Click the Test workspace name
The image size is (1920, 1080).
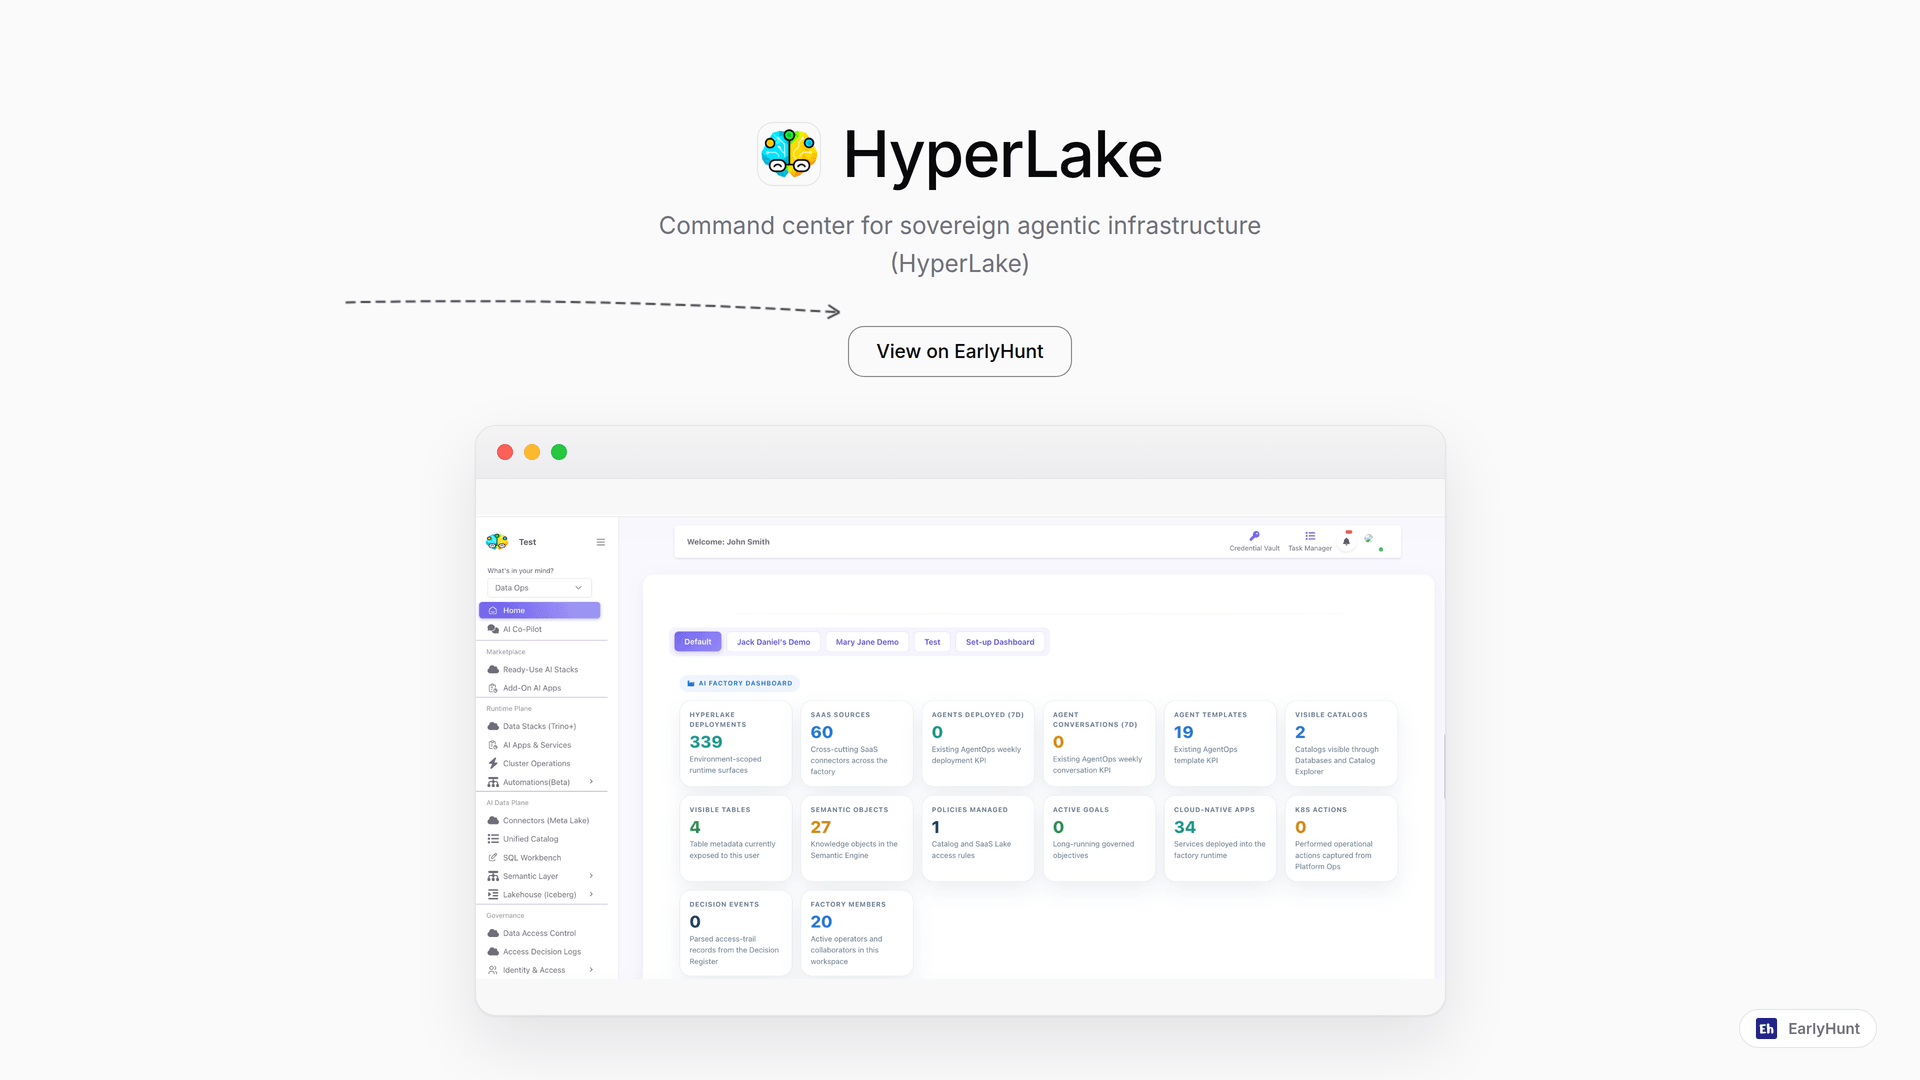[527, 542]
